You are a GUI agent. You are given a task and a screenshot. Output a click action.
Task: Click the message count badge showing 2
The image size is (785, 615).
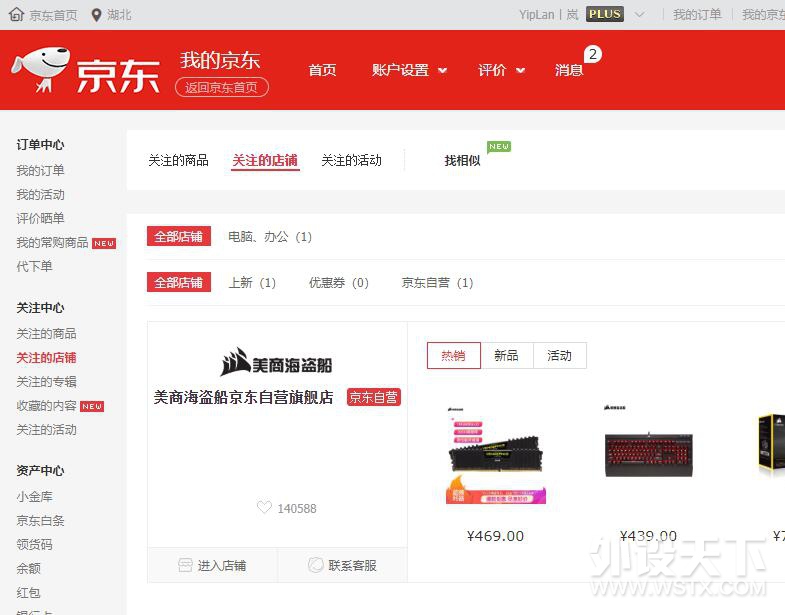(x=593, y=54)
